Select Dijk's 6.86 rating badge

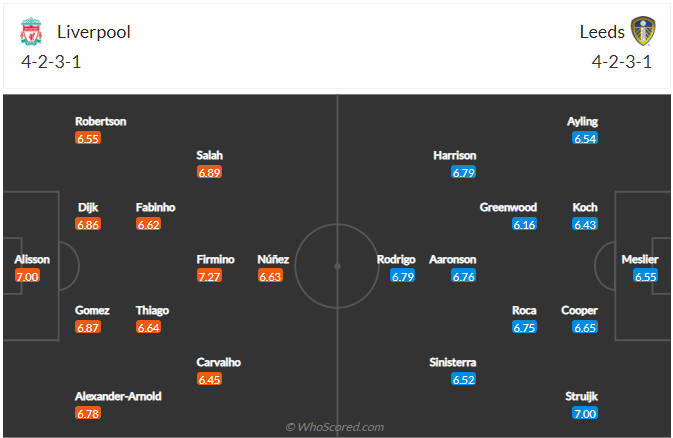click(88, 225)
